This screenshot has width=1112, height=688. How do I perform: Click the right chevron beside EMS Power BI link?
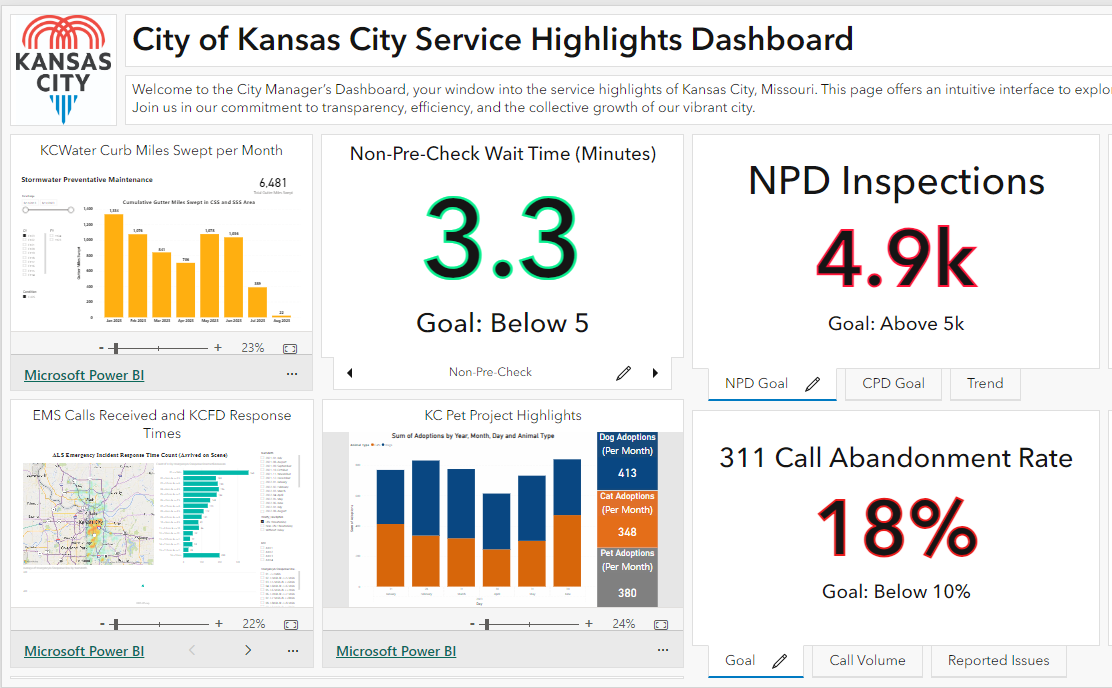point(247,649)
